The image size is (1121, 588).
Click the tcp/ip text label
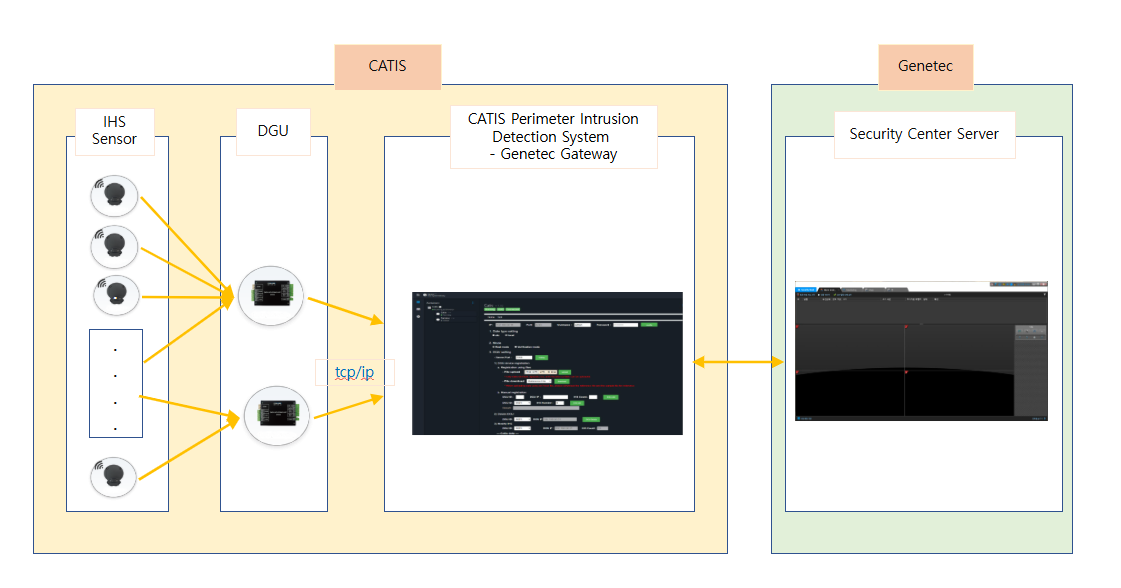(355, 372)
